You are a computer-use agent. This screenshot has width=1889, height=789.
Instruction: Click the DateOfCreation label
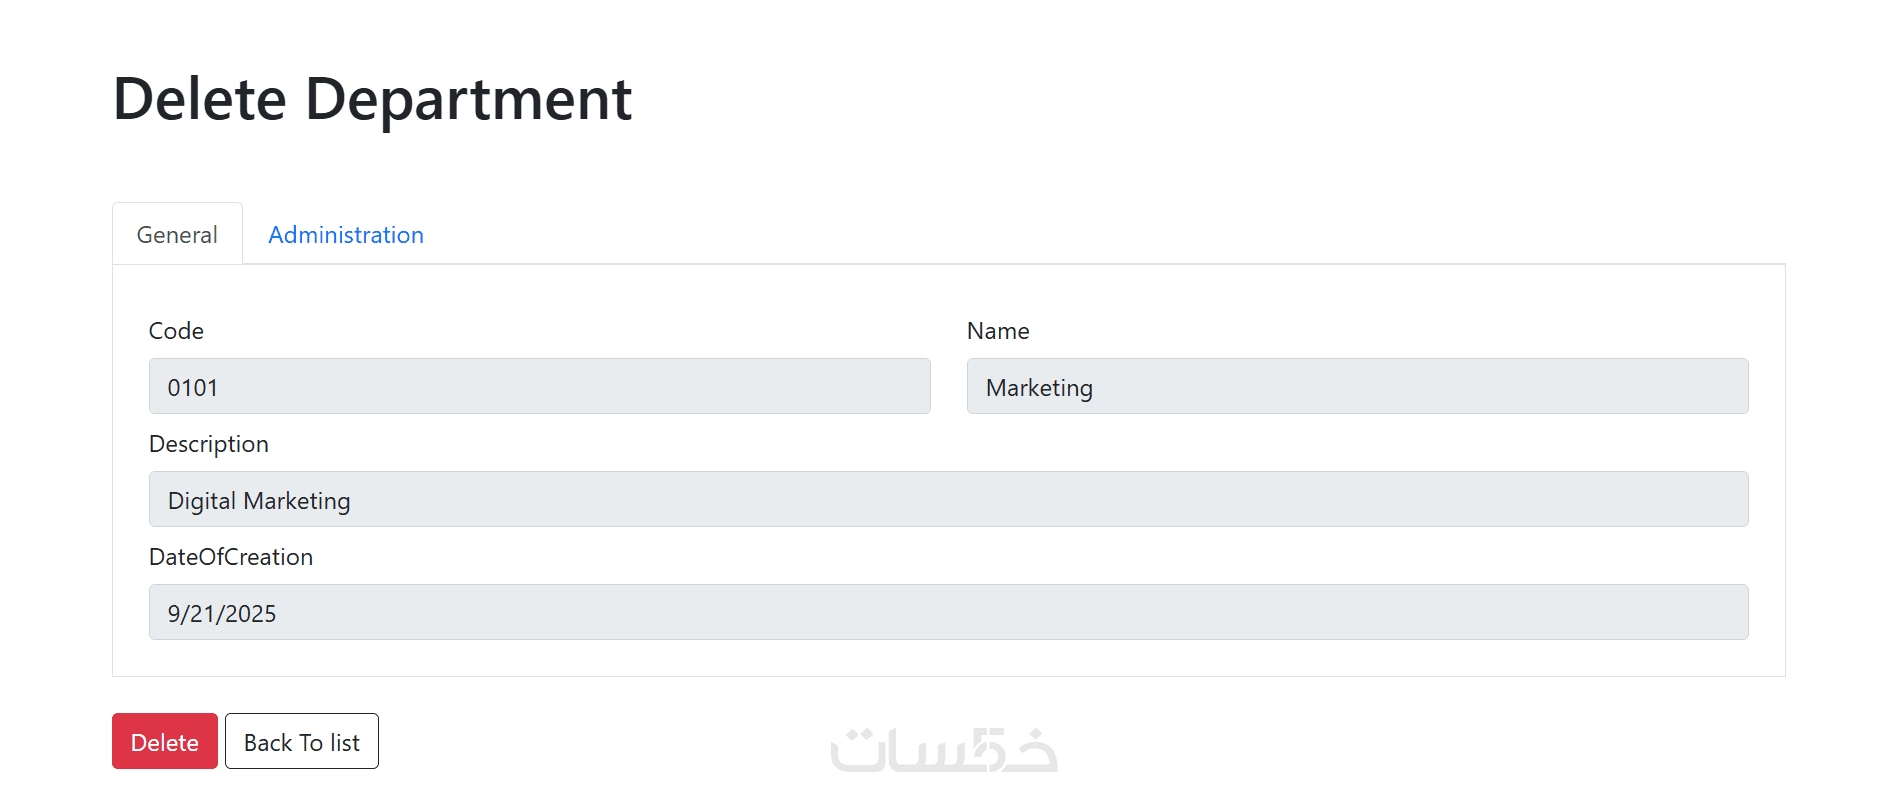230,557
